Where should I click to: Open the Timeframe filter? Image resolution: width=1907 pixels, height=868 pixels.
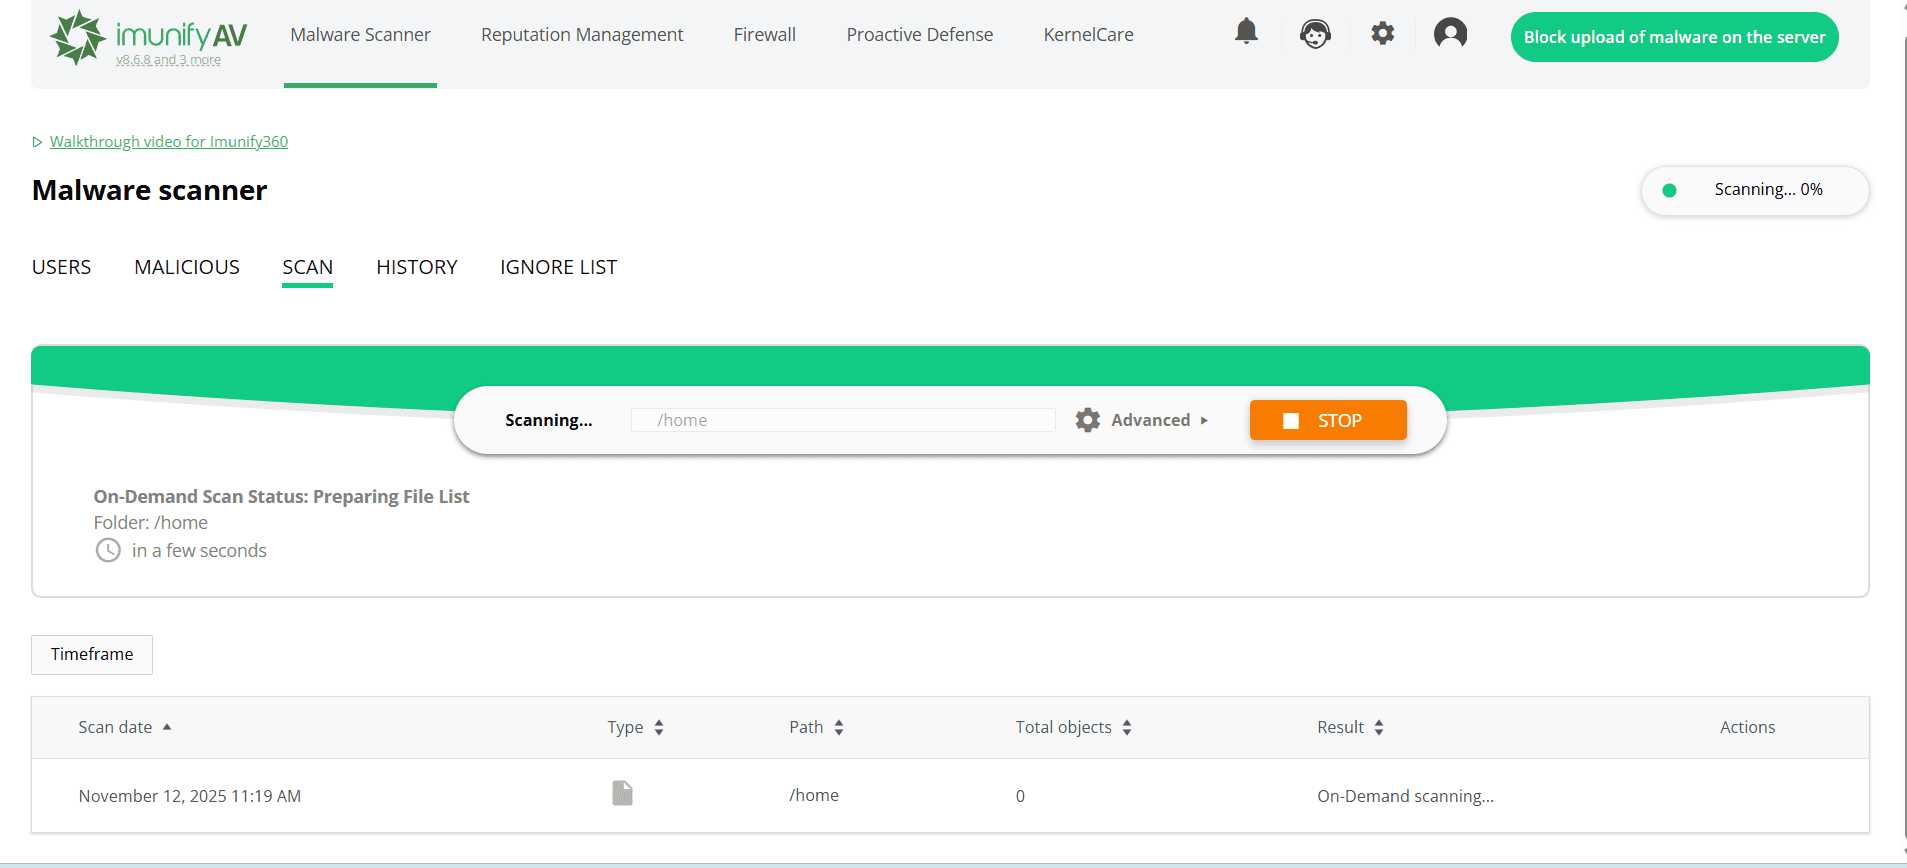92,654
